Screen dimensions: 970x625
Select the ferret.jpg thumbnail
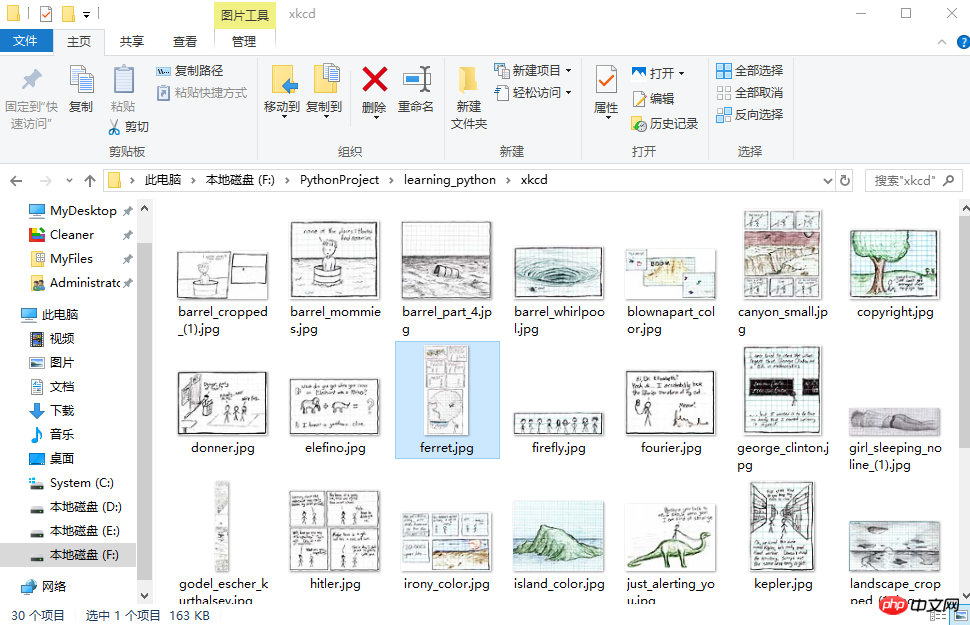pyautogui.click(x=447, y=400)
